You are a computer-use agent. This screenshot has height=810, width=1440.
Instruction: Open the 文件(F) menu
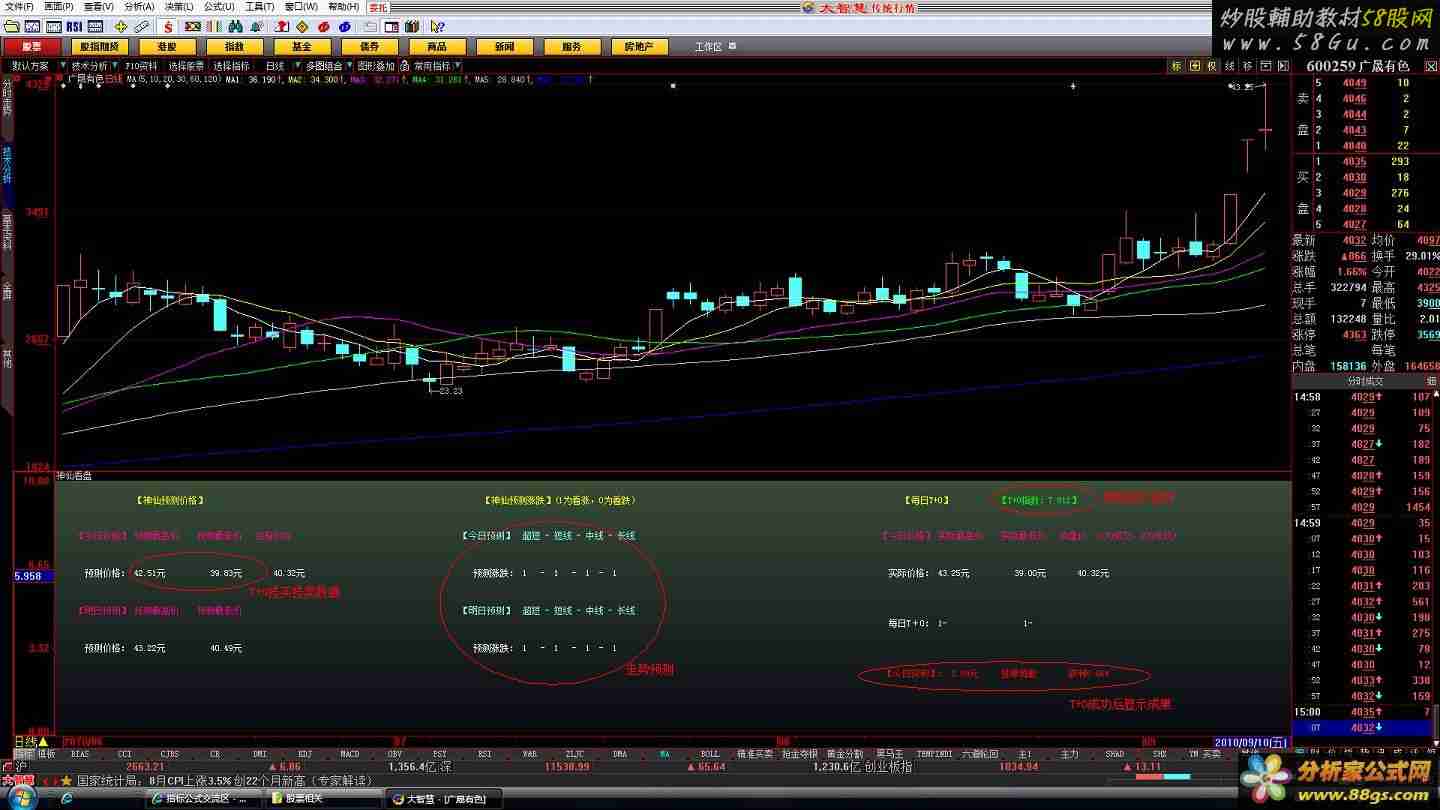19,6
